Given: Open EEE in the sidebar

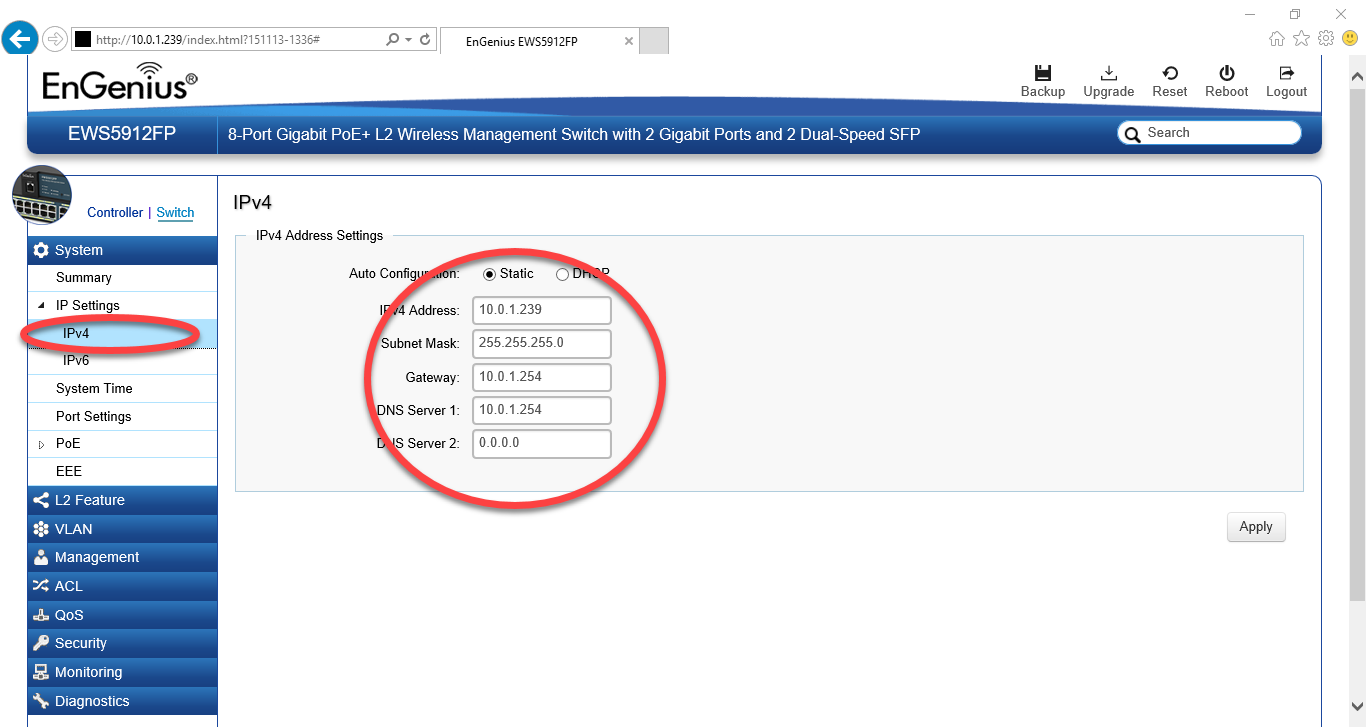Looking at the screenshot, I should (122, 472).
